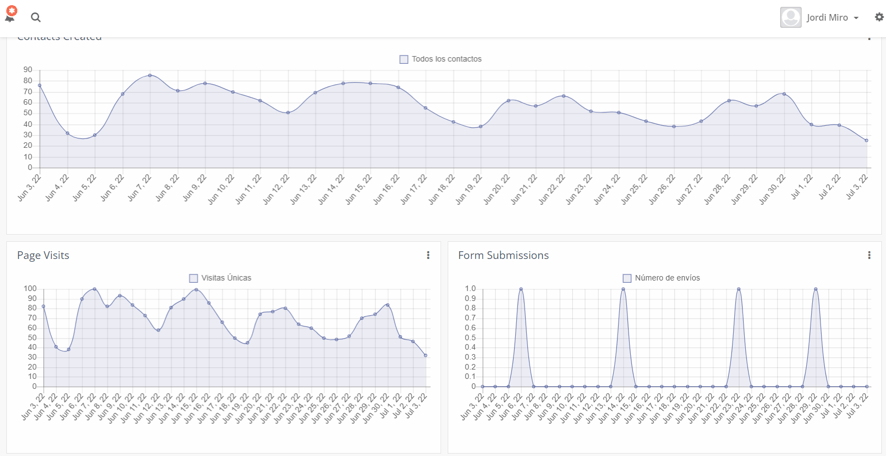Select Jun 7 peak point in contacts chart
886x456 pixels.
150,75
